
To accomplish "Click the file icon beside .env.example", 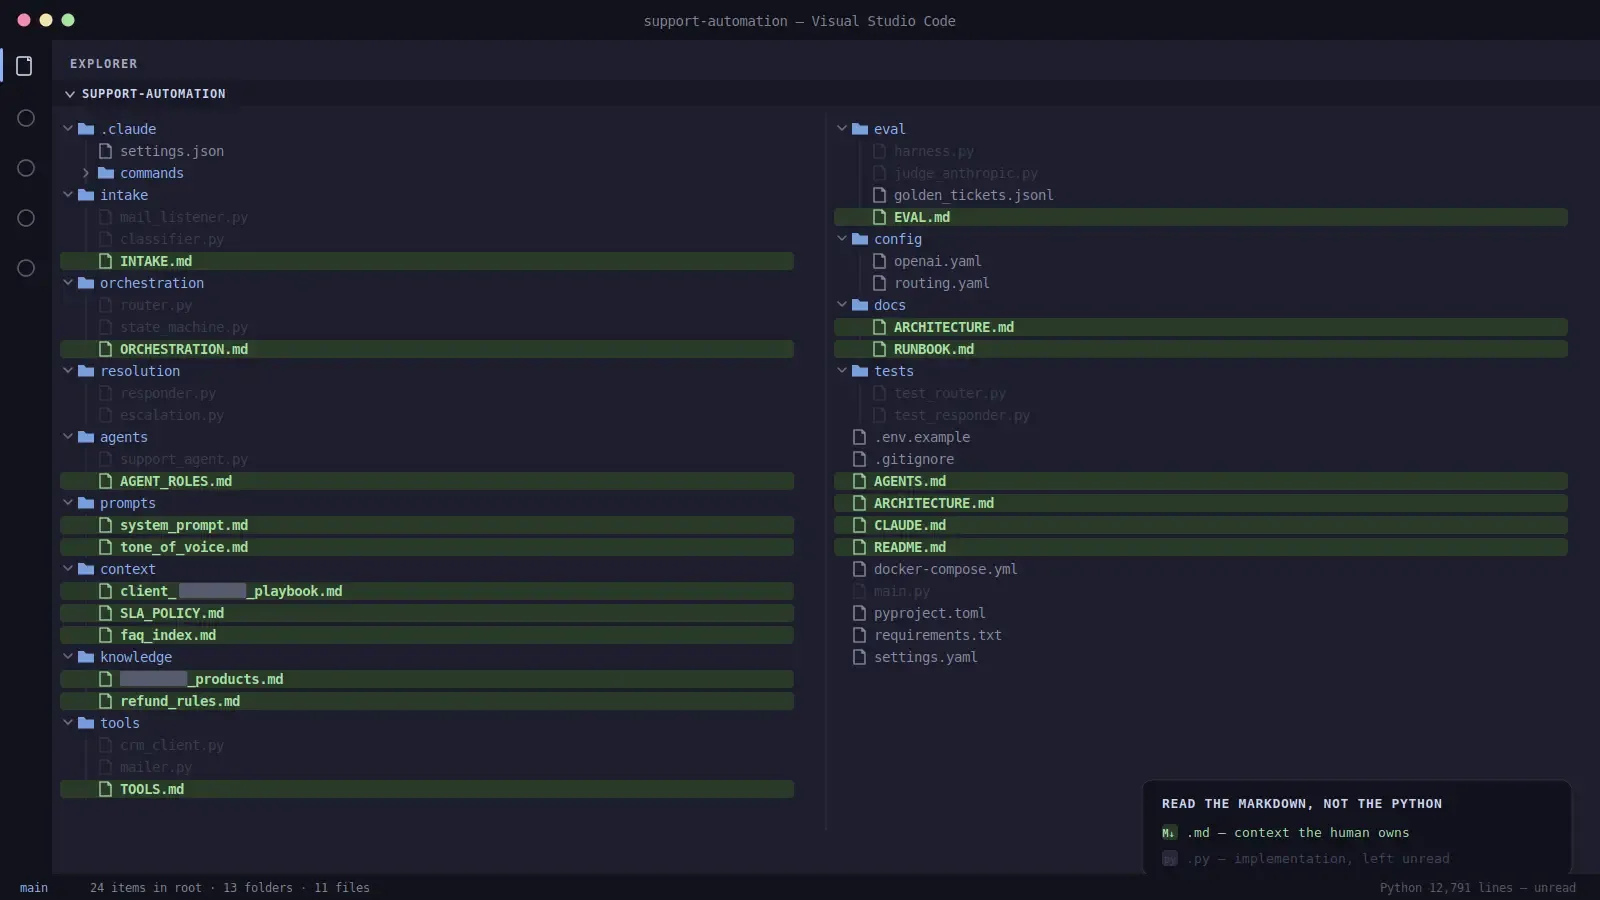I will tap(859, 437).
